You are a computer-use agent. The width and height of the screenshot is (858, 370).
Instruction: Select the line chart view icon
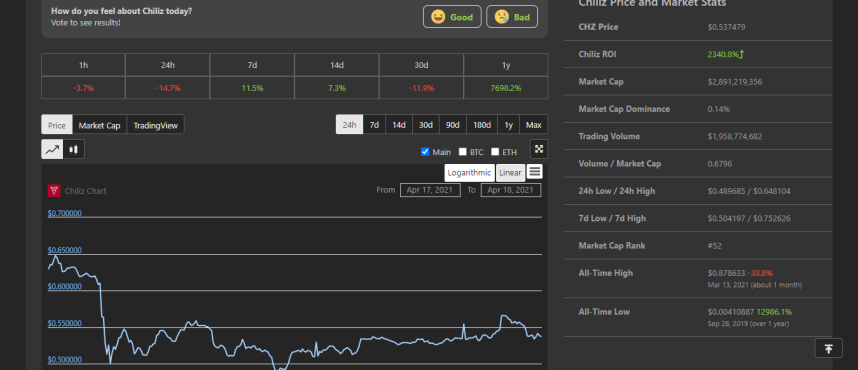[x=52, y=149]
